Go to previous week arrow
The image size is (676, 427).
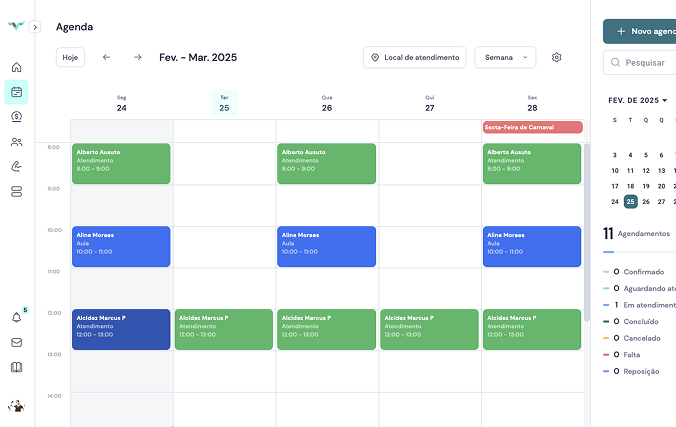(107, 58)
